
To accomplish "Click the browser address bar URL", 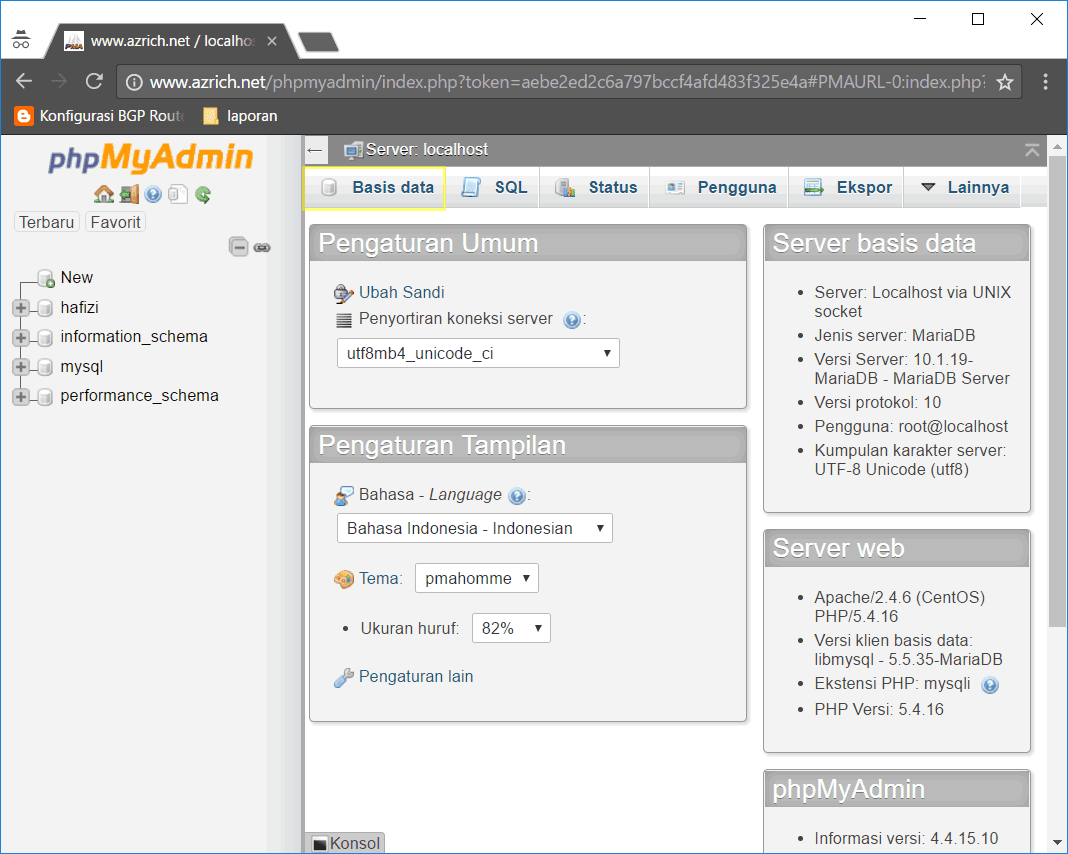I will [x=567, y=82].
